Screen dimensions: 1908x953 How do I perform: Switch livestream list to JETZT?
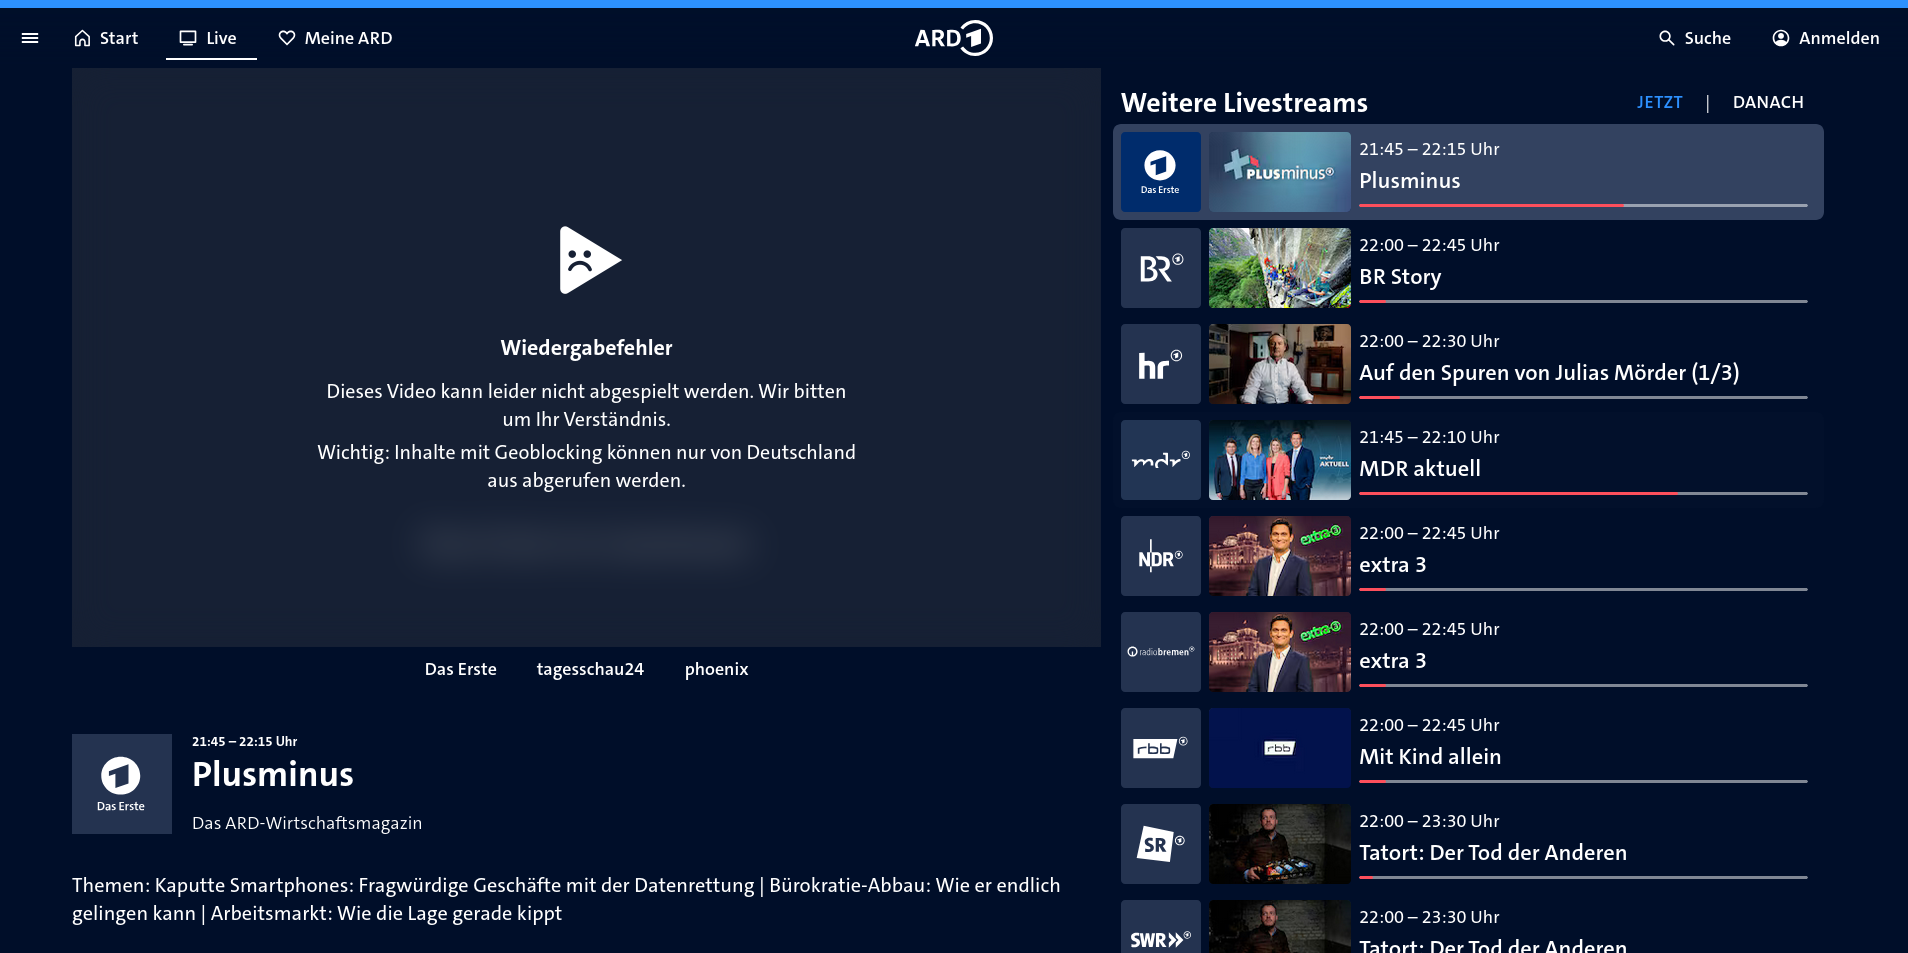[x=1659, y=102]
